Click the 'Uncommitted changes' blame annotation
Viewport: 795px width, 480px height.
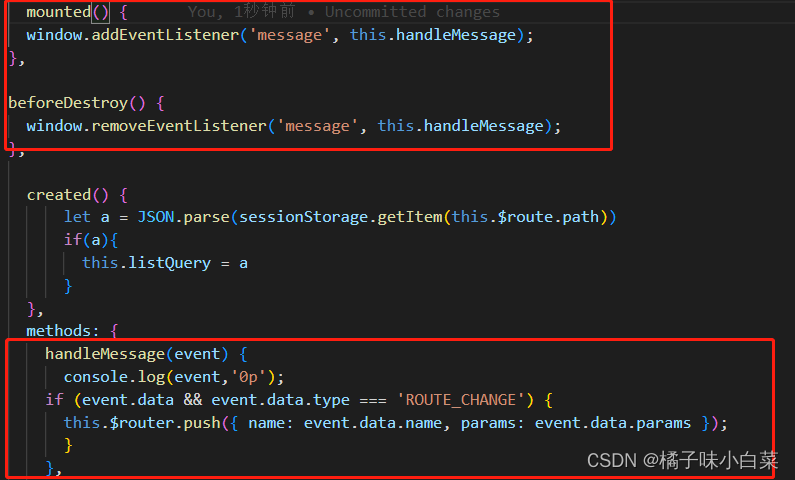[x=412, y=12]
